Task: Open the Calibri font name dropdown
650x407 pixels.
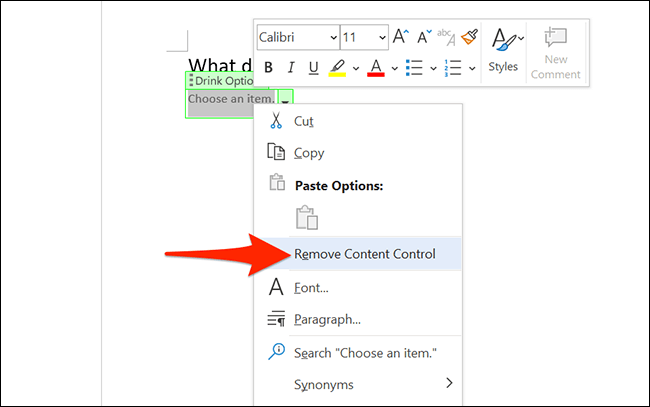Action: pyautogui.click(x=298, y=37)
